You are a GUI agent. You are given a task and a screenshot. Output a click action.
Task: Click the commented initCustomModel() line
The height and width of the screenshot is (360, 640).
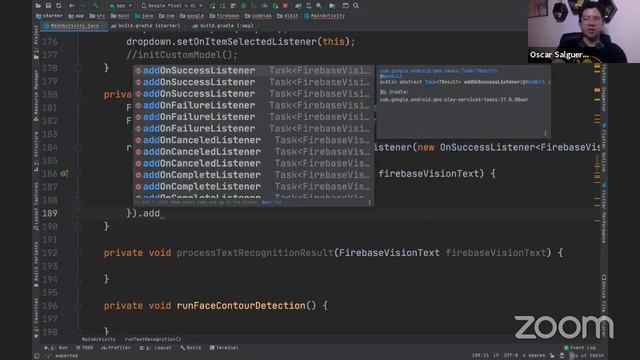[182, 55]
